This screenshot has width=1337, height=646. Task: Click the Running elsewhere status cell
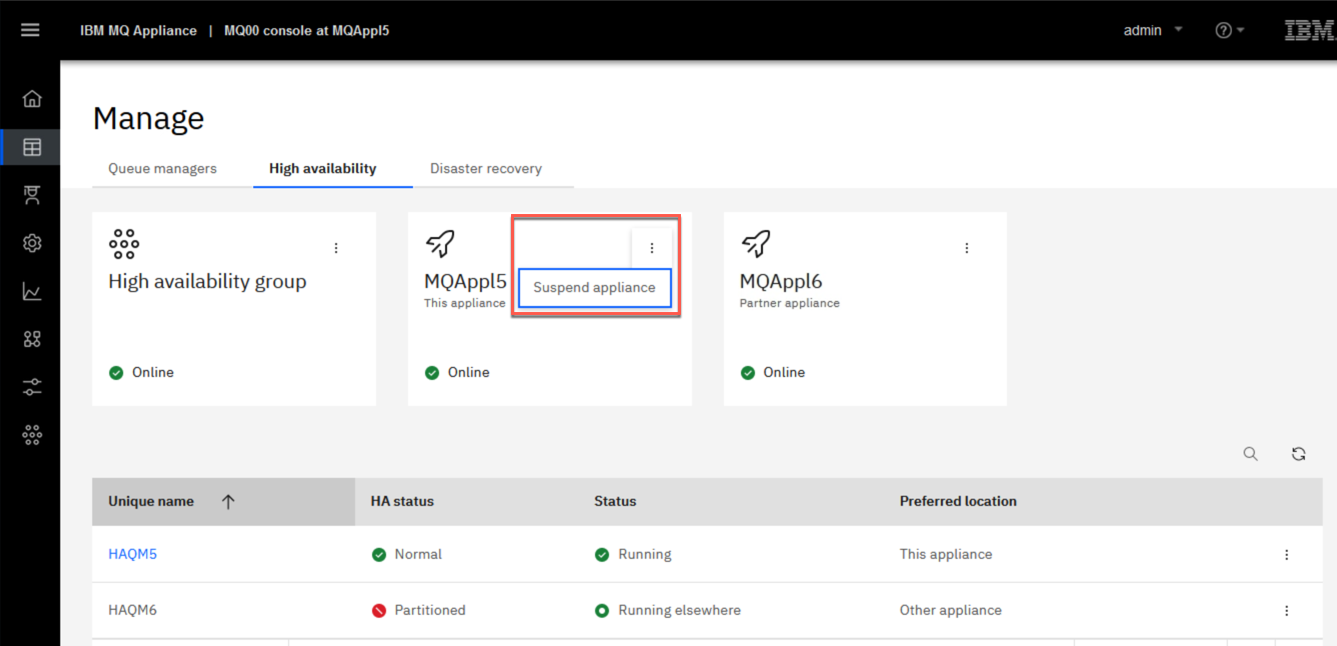(x=668, y=610)
